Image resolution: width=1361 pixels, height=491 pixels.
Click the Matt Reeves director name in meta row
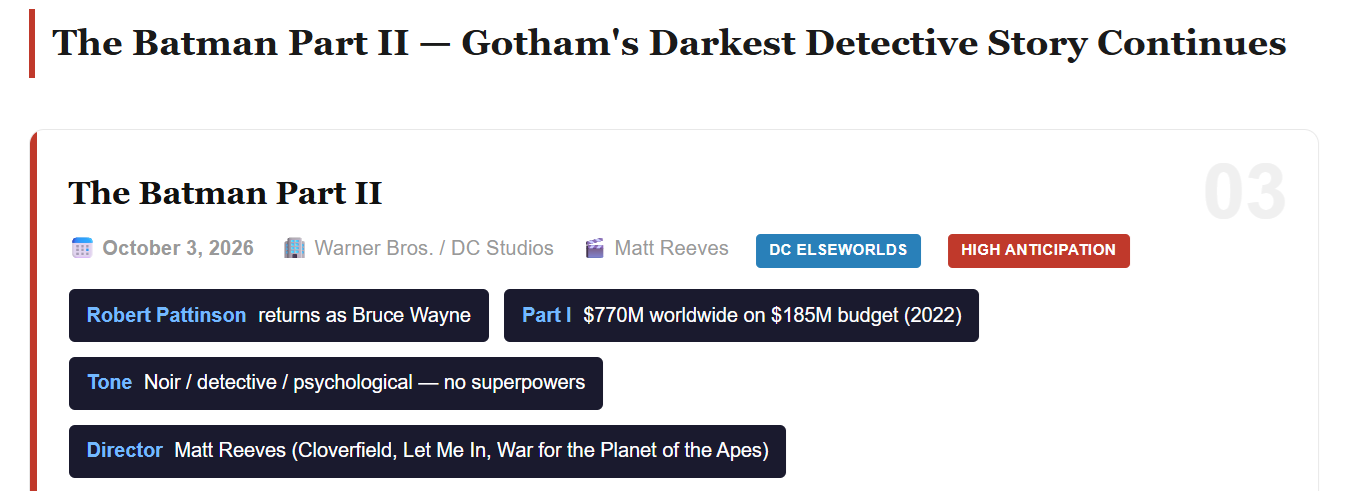pyautogui.click(x=671, y=248)
